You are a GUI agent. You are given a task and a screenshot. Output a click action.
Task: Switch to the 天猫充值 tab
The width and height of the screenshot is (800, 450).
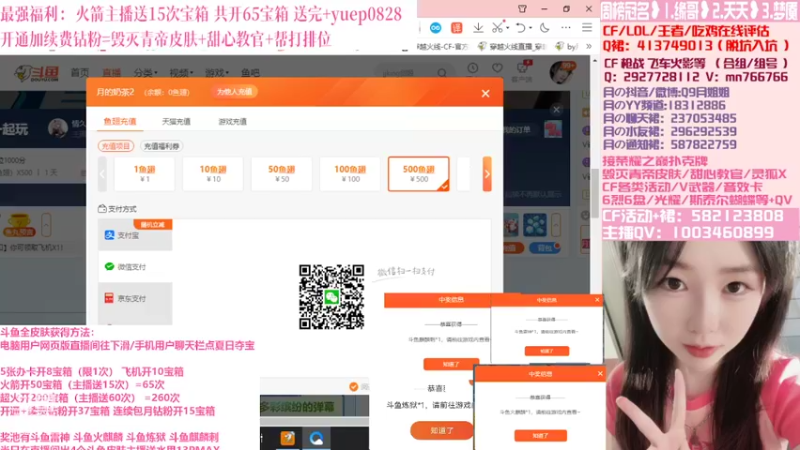pos(176,121)
